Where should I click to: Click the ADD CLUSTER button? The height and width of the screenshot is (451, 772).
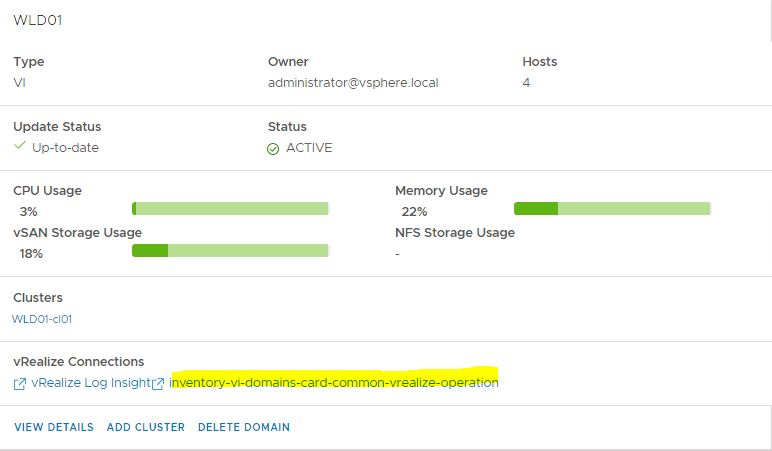coord(146,427)
